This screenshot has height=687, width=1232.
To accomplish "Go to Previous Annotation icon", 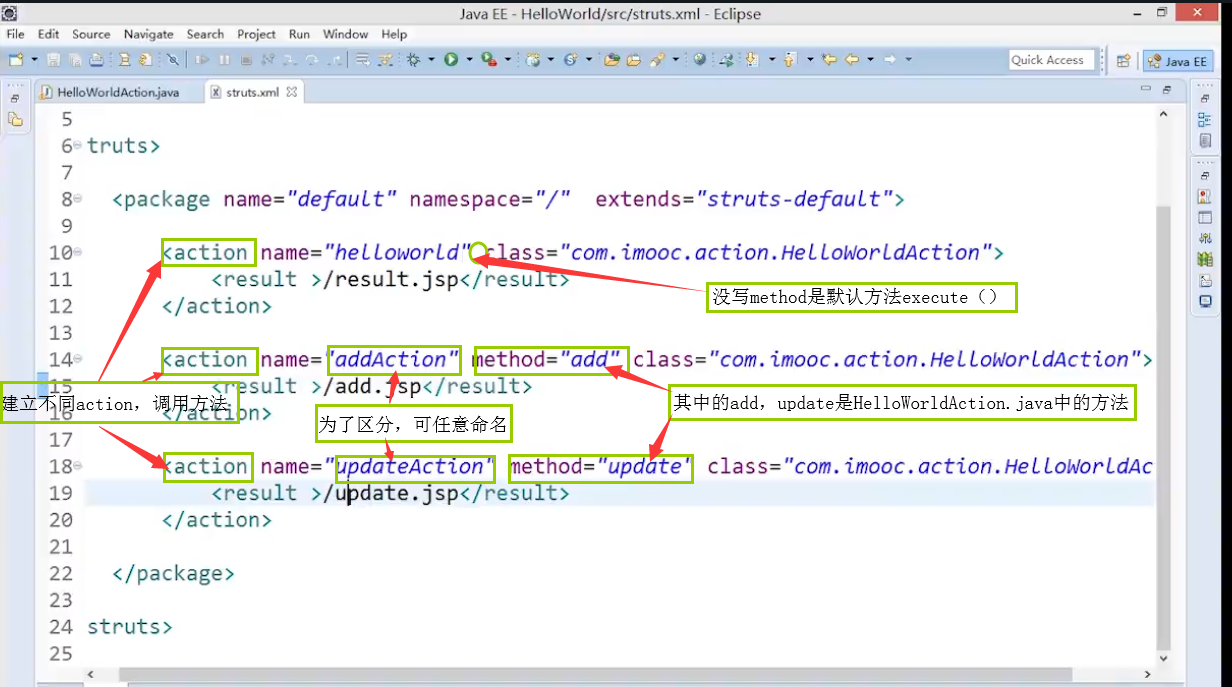I will [x=790, y=60].
